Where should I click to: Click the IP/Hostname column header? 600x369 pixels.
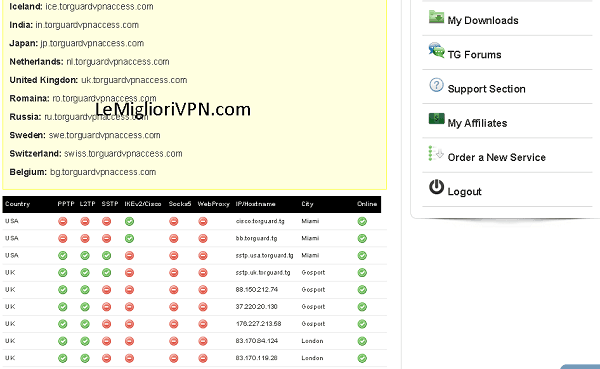(256, 204)
